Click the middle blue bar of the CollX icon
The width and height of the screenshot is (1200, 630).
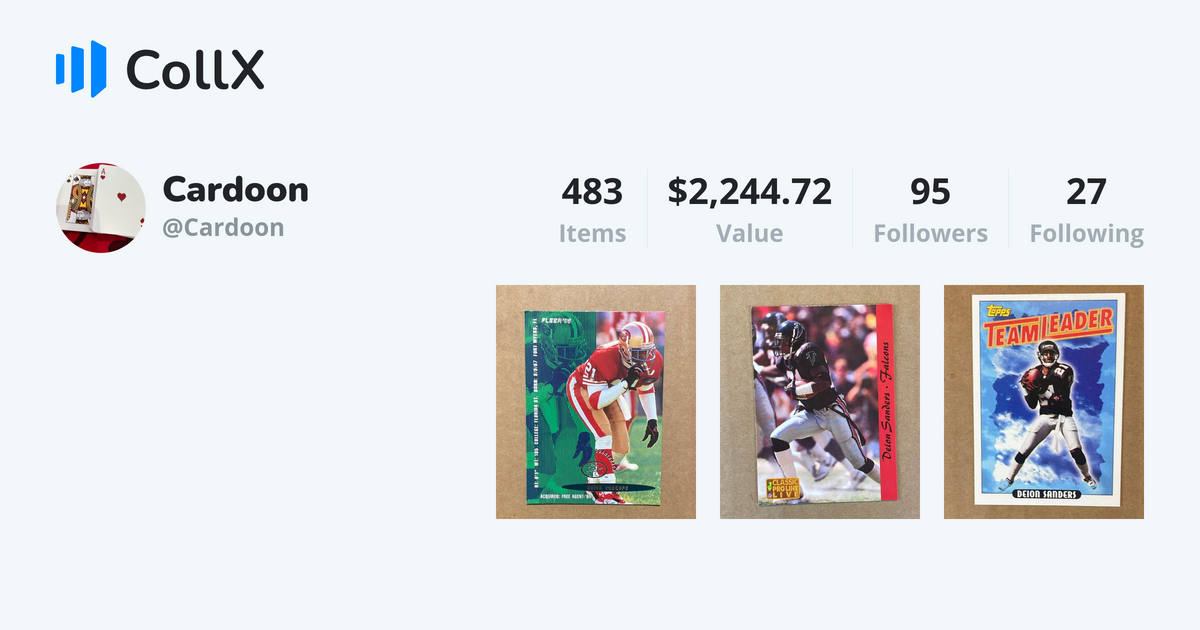[x=78, y=68]
